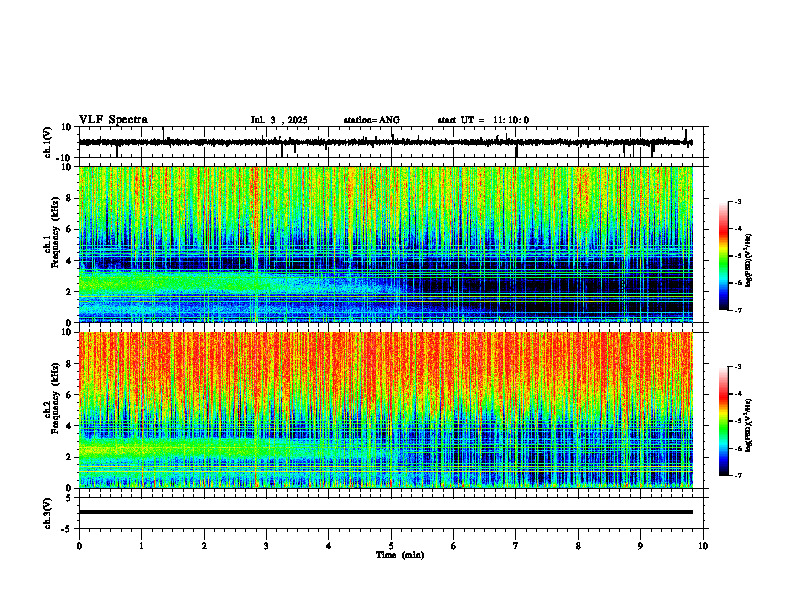Viewport: 792px width, 612px height.
Task: Click the time-axis tick label "0"
Action: click(x=79, y=546)
